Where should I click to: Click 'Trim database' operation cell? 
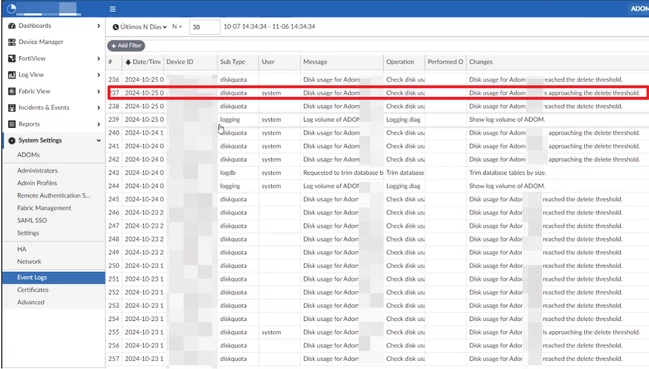point(405,173)
